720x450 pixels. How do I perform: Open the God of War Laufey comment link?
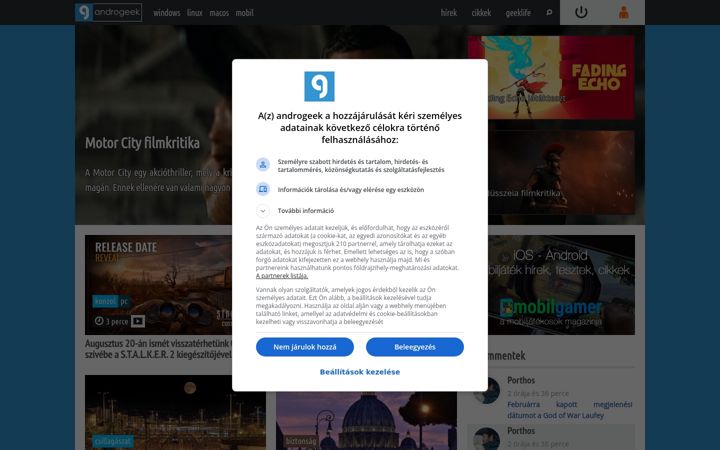click(x=569, y=410)
